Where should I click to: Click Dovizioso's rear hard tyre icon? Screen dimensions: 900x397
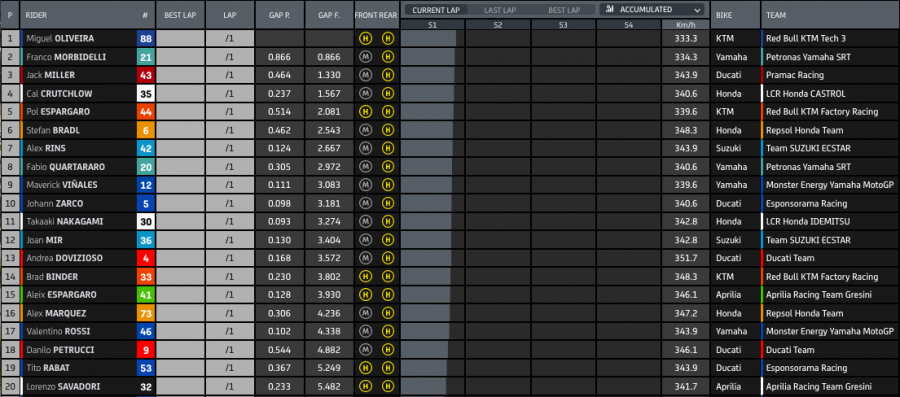tap(387, 258)
